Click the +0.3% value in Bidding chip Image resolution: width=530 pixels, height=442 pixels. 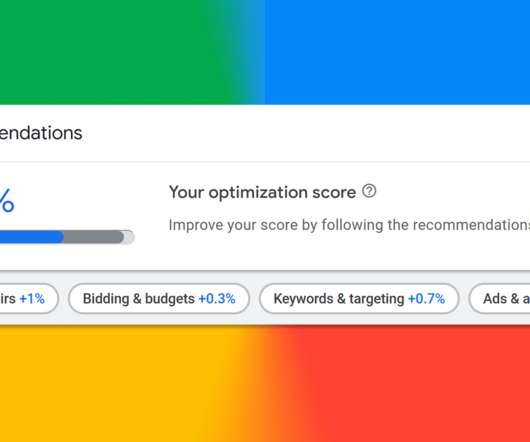(x=217, y=299)
